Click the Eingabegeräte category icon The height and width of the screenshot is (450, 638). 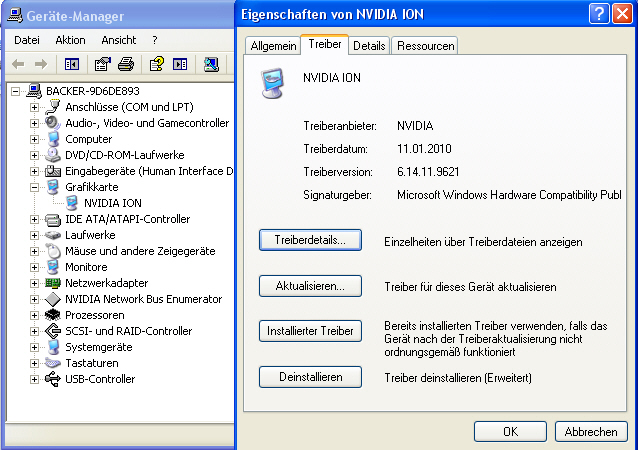click(53, 171)
